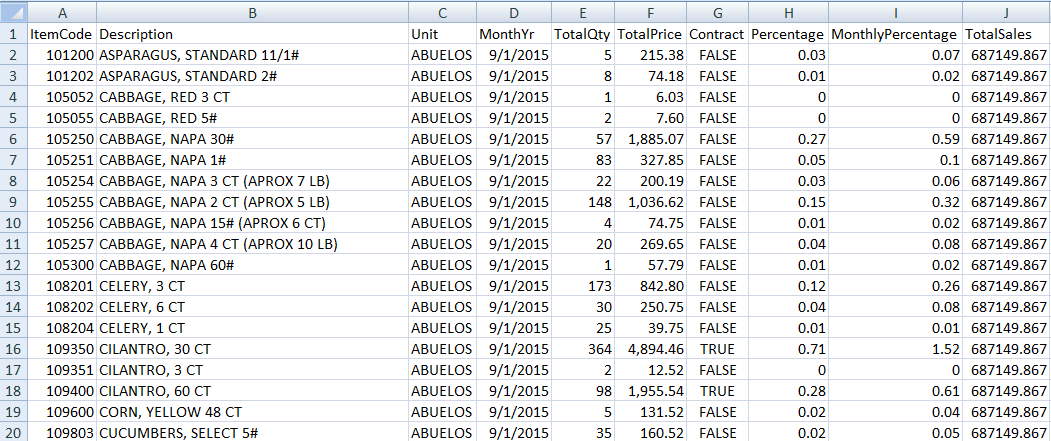The width and height of the screenshot is (1051, 441).
Task: Click FALSE in CELERY, 6 CT row
Action: (717, 307)
